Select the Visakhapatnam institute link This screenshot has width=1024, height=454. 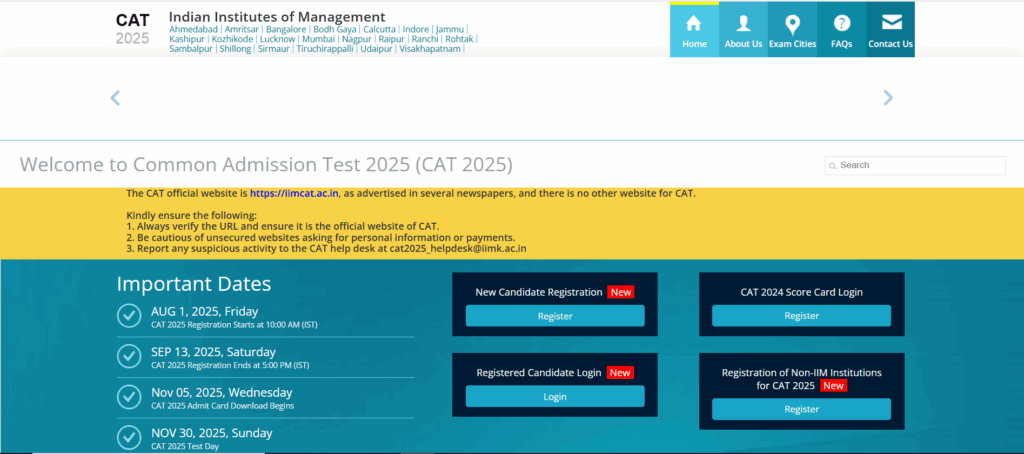pos(429,49)
